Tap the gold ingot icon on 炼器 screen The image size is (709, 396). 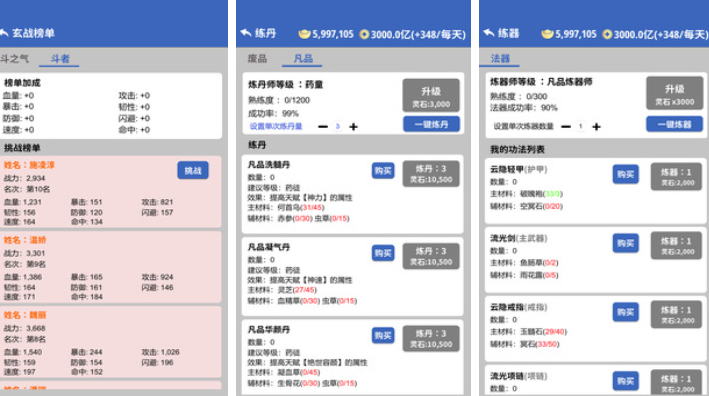pos(548,34)
